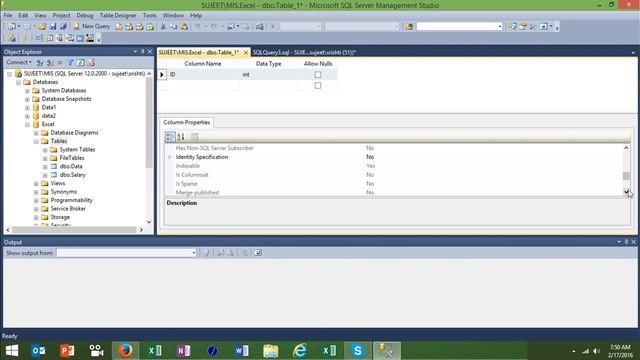Viewport: 640px width, 360px height.
Task: Collapse the Excel database node
Action: [x=27, y=124]
